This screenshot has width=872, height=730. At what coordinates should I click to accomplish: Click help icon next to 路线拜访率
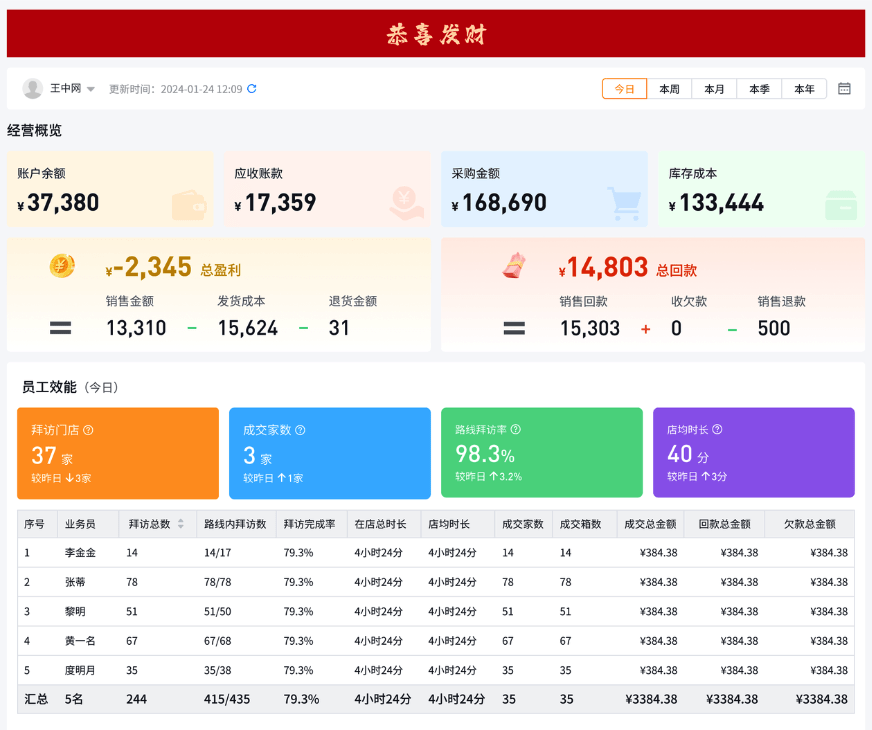[x=516, y=430]
